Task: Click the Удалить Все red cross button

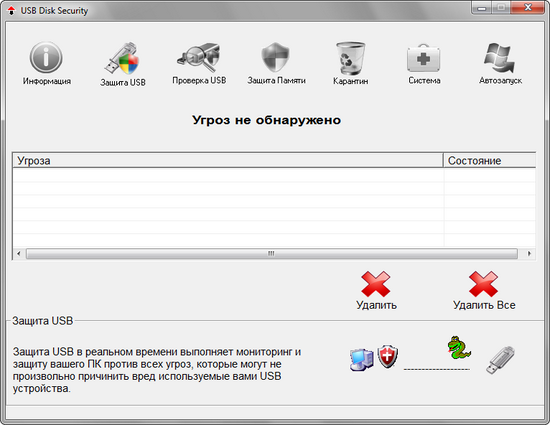Action: click(x=483, y=284)
